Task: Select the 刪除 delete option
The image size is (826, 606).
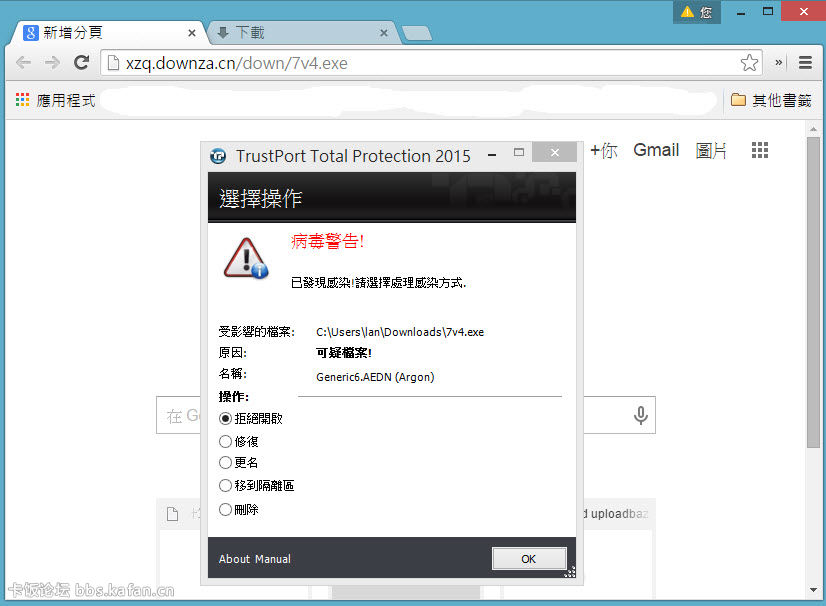Action: coord(239,510)
